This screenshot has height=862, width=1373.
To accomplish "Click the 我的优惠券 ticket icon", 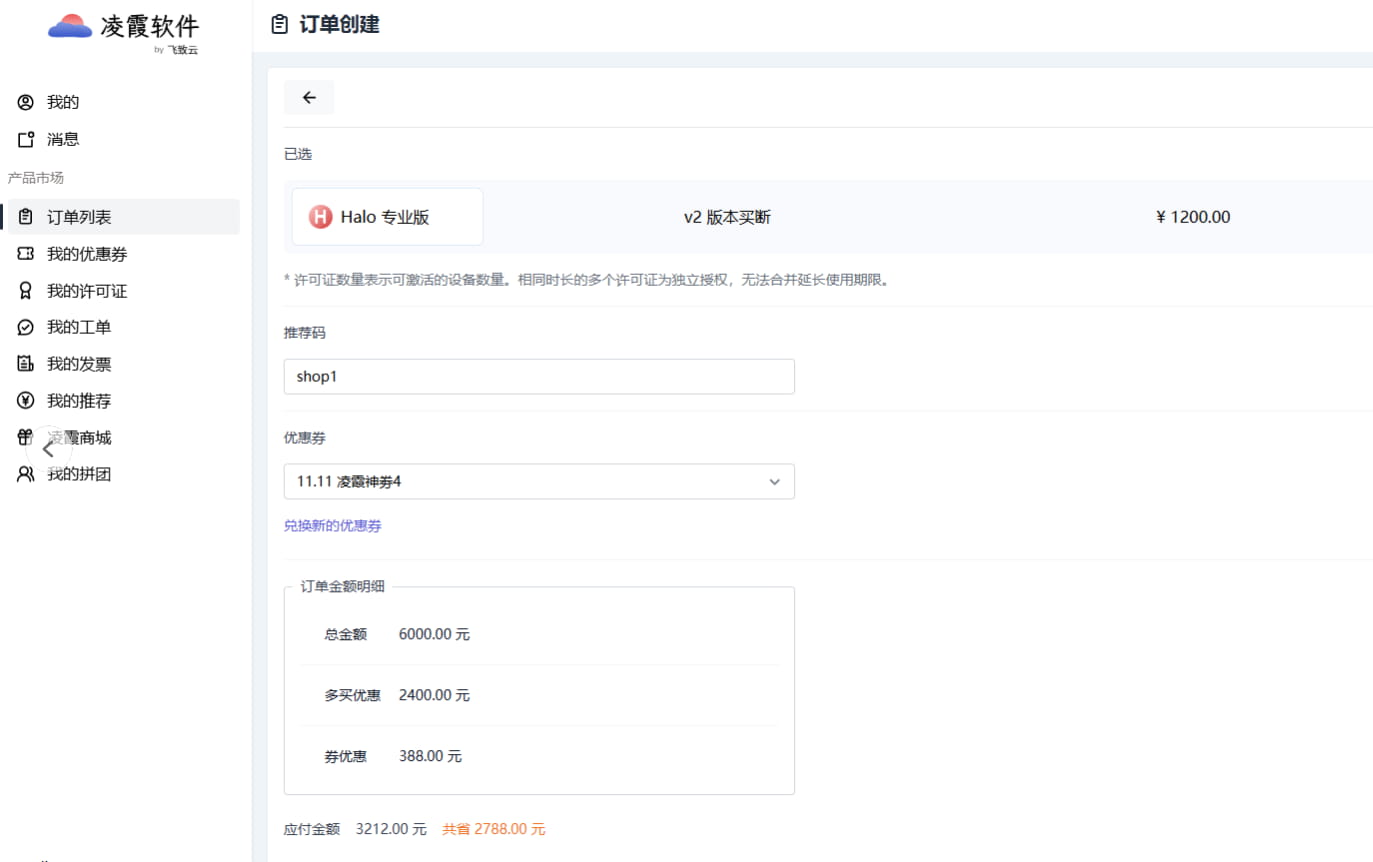I will [26, 254].
